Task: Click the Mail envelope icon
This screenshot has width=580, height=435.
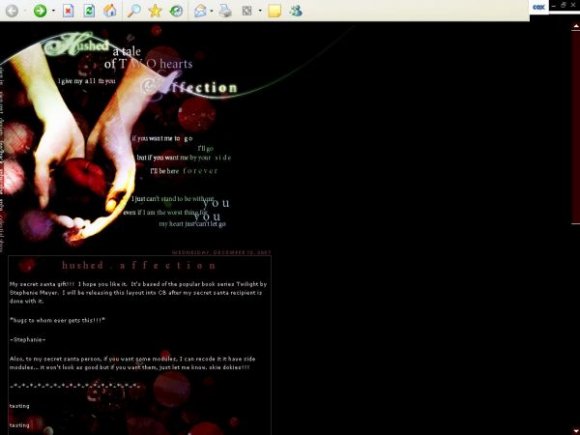Action: pos(200,11)
